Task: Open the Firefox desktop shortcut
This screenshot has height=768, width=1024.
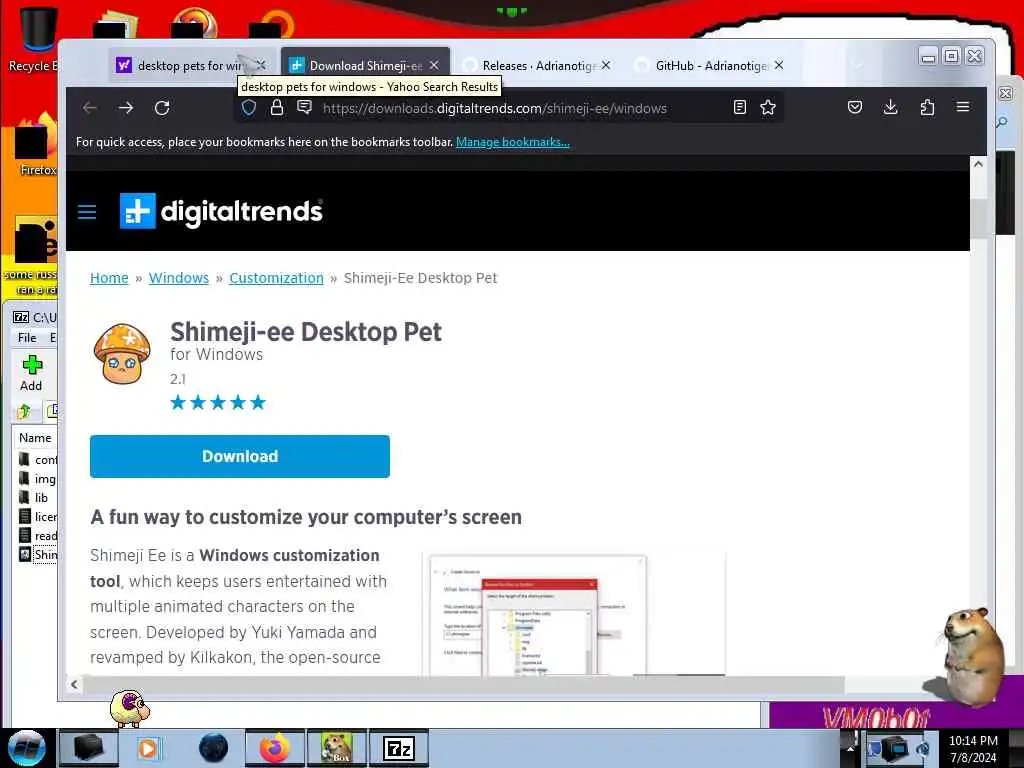Action: tap(37, 145)
